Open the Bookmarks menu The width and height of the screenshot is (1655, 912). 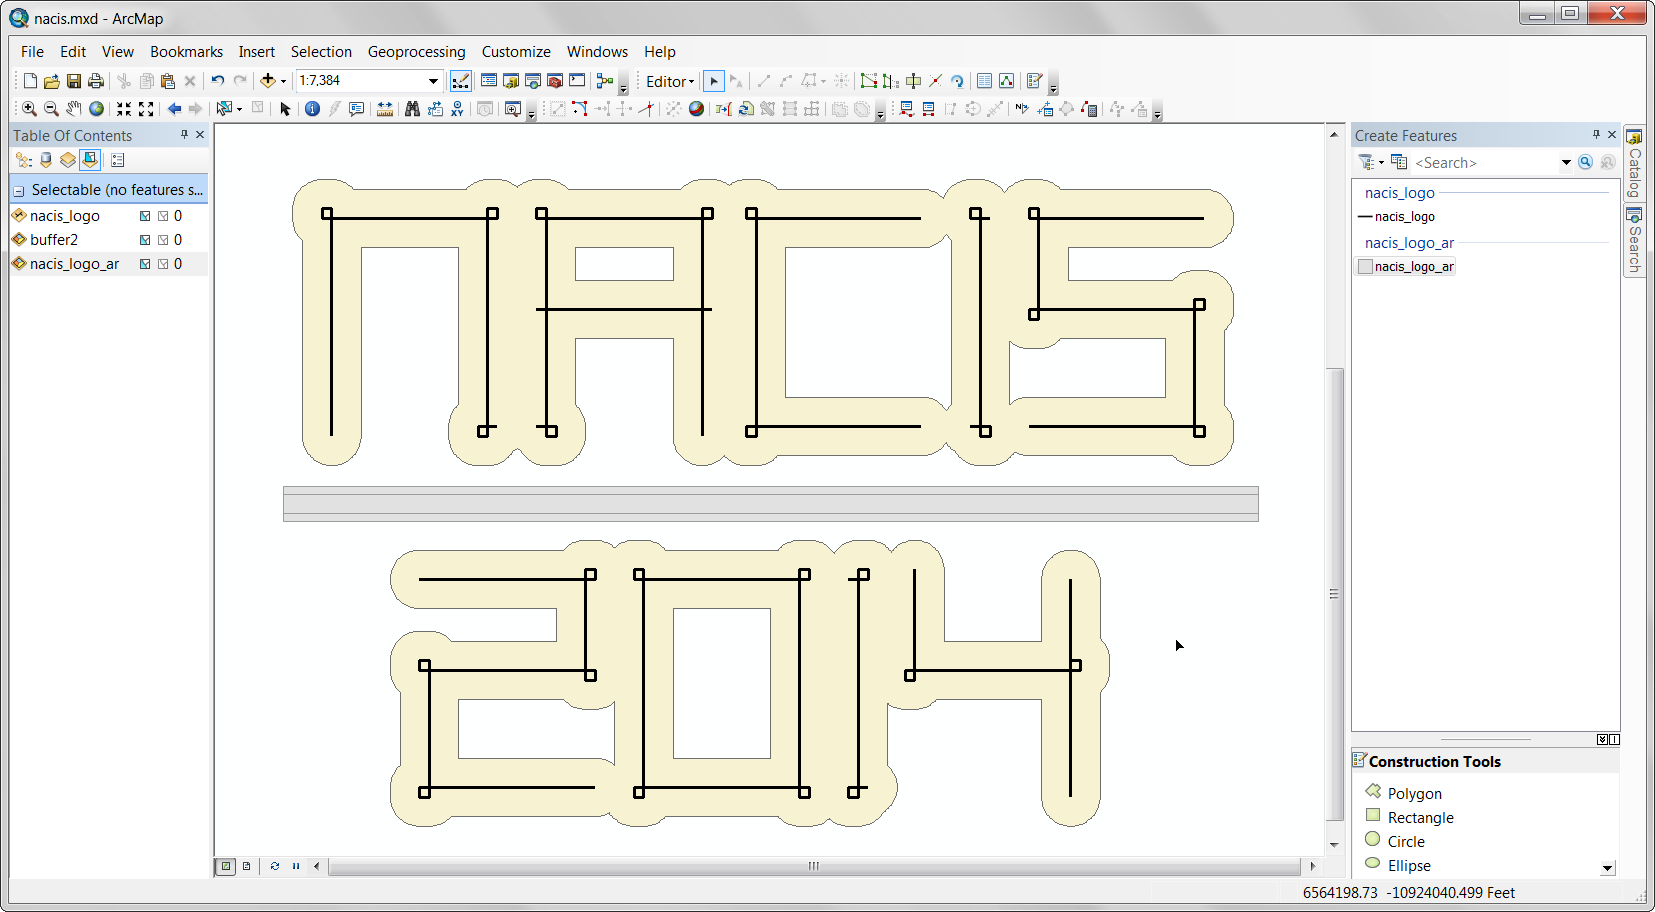click(x=186, y=52)
